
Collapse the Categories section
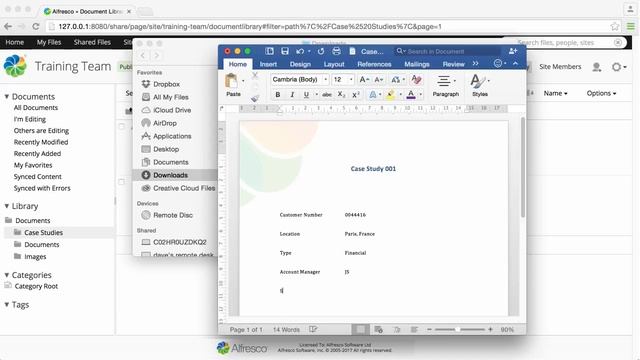(x=7, y=275)
